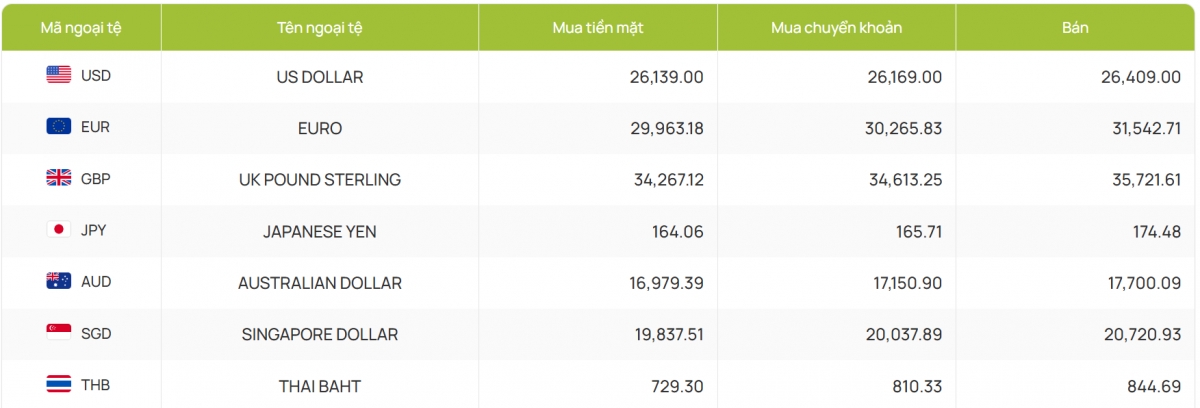Click the 'Mua tiền mặt' column header
The image size is (1200, 408).
[597, 28]
